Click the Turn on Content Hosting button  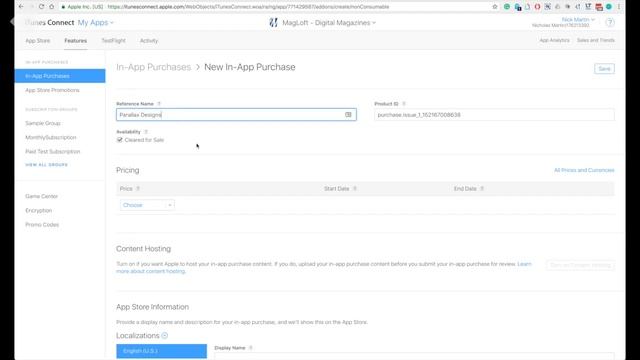tap(580, 265)
